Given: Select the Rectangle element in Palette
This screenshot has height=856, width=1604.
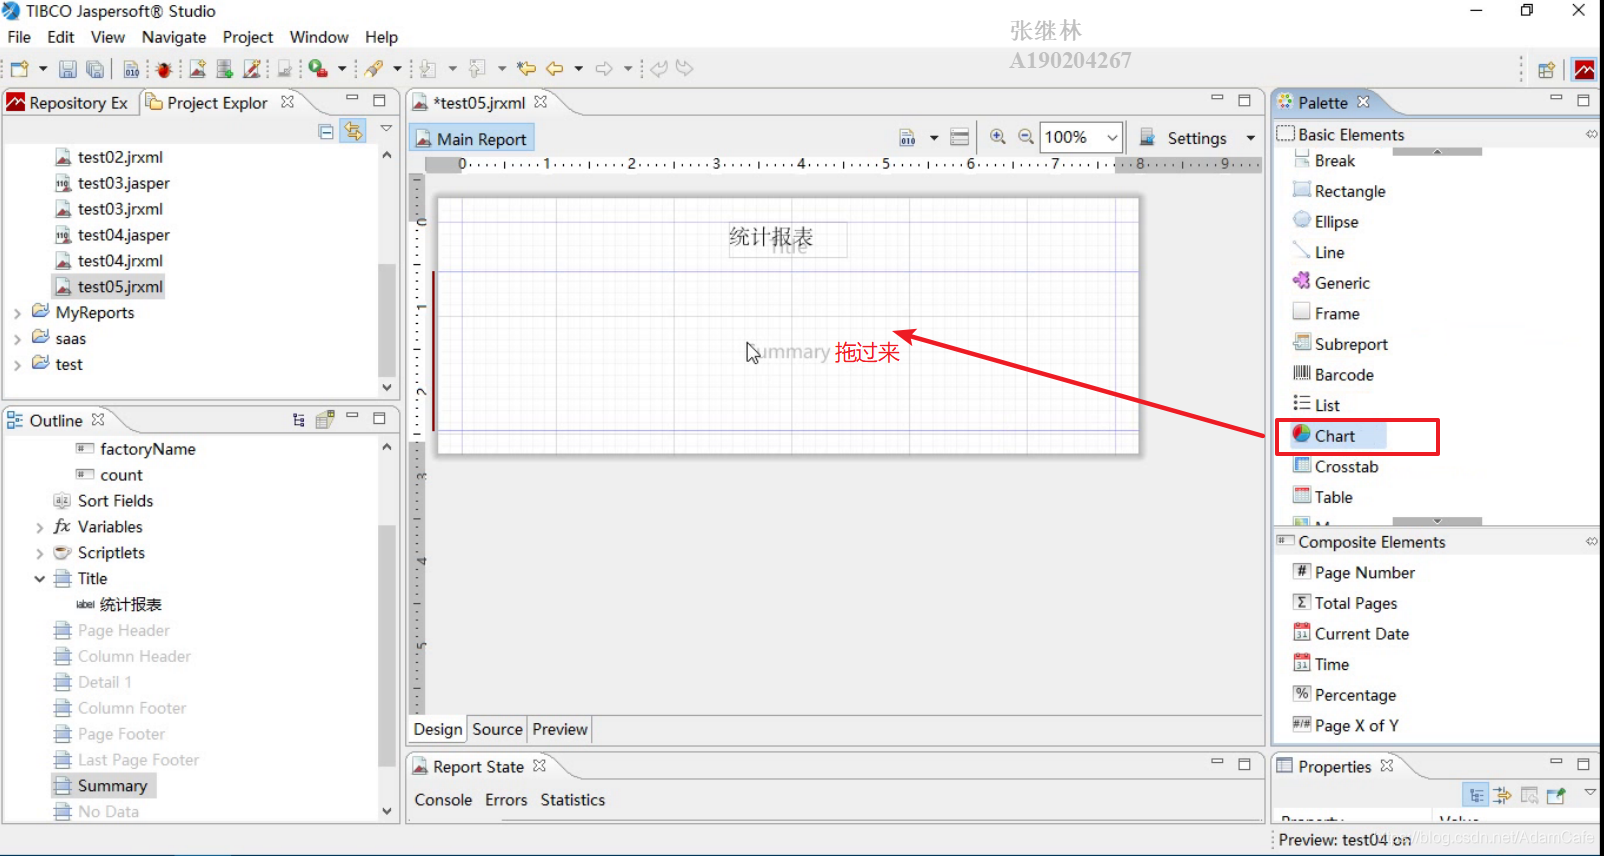Looking at the screenshot, I should 1339,191.
